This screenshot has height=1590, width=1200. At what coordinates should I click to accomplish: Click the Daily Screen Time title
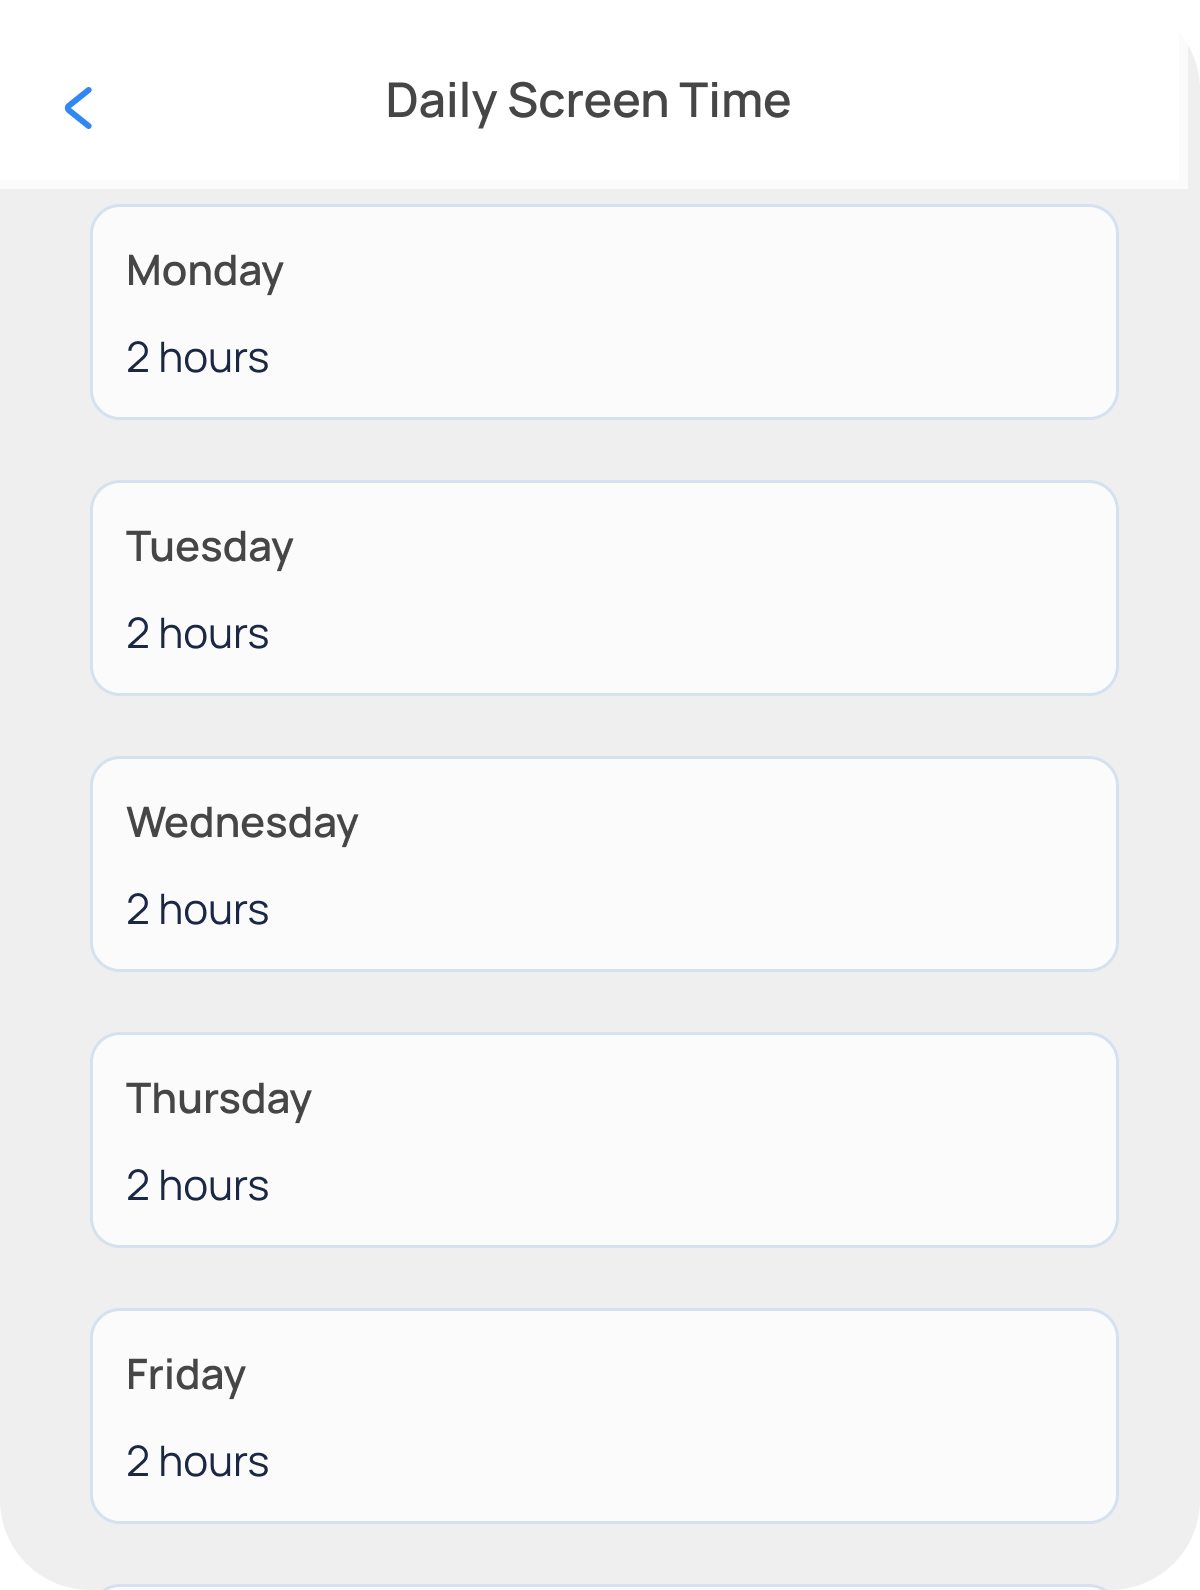click(x=588, y=101)
